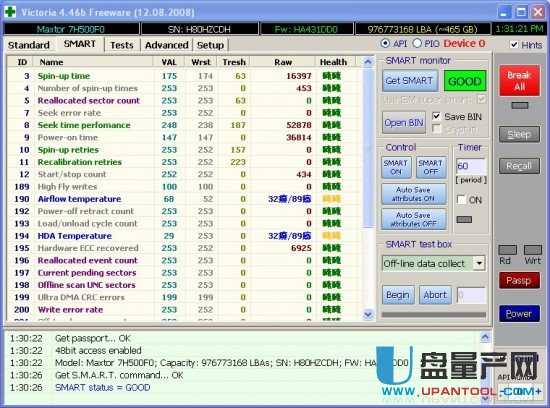Click the scroll-up arrow of the SMART table
The width and height of the screenshot is (550, 408).
pyautogui.click(x=368, y=62)
